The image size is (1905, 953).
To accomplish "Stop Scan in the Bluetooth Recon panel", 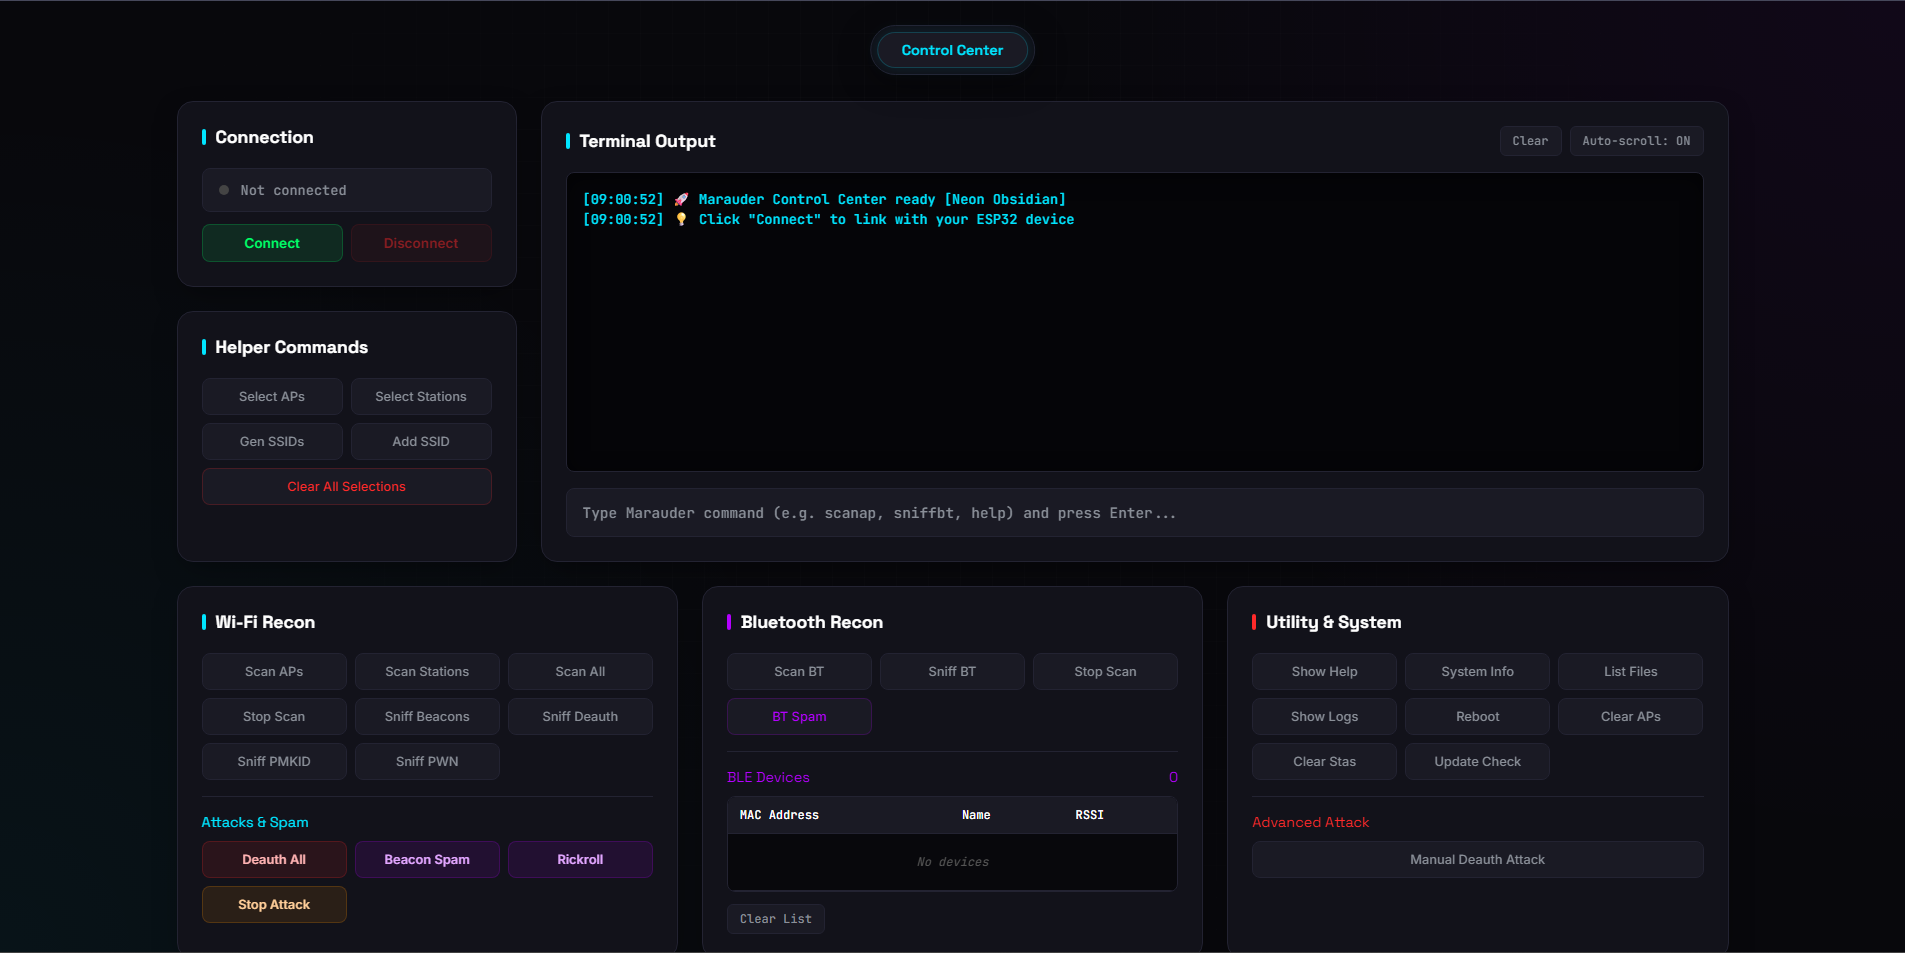I will click(x=1105, y=672).
